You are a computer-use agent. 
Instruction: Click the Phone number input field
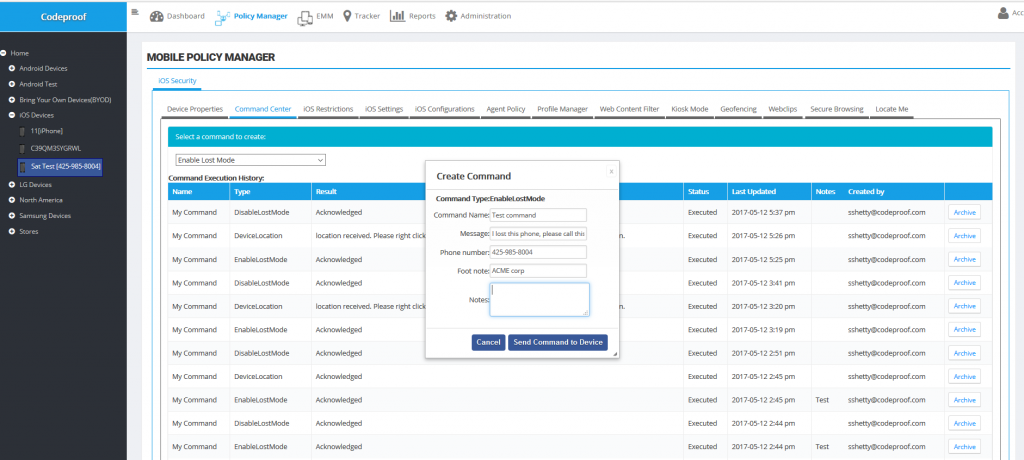pyautogui.click(x=538, y=252)
